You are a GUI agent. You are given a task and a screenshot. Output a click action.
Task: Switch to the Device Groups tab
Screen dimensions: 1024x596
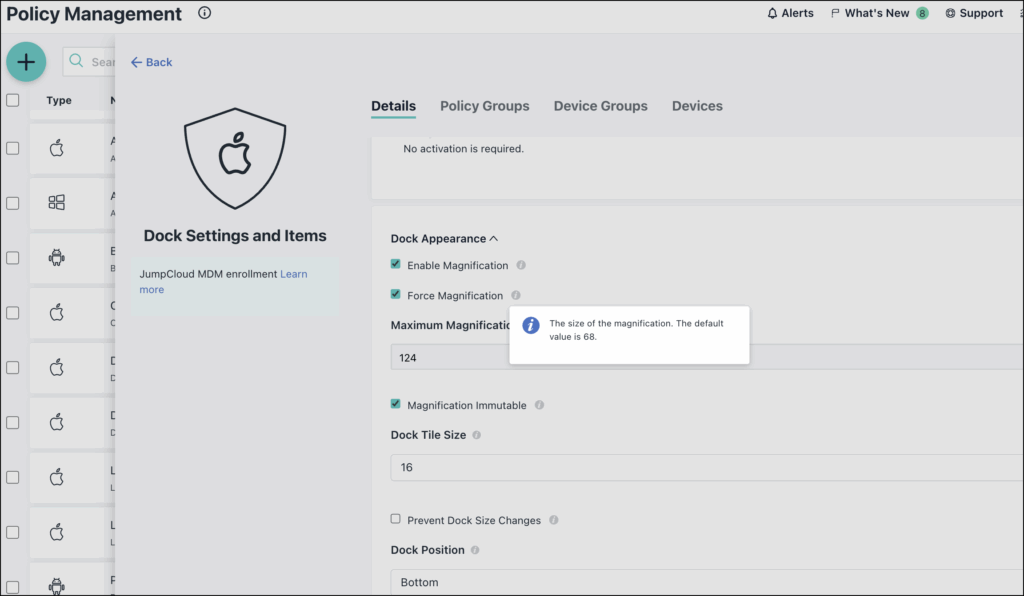click(600, 106)
